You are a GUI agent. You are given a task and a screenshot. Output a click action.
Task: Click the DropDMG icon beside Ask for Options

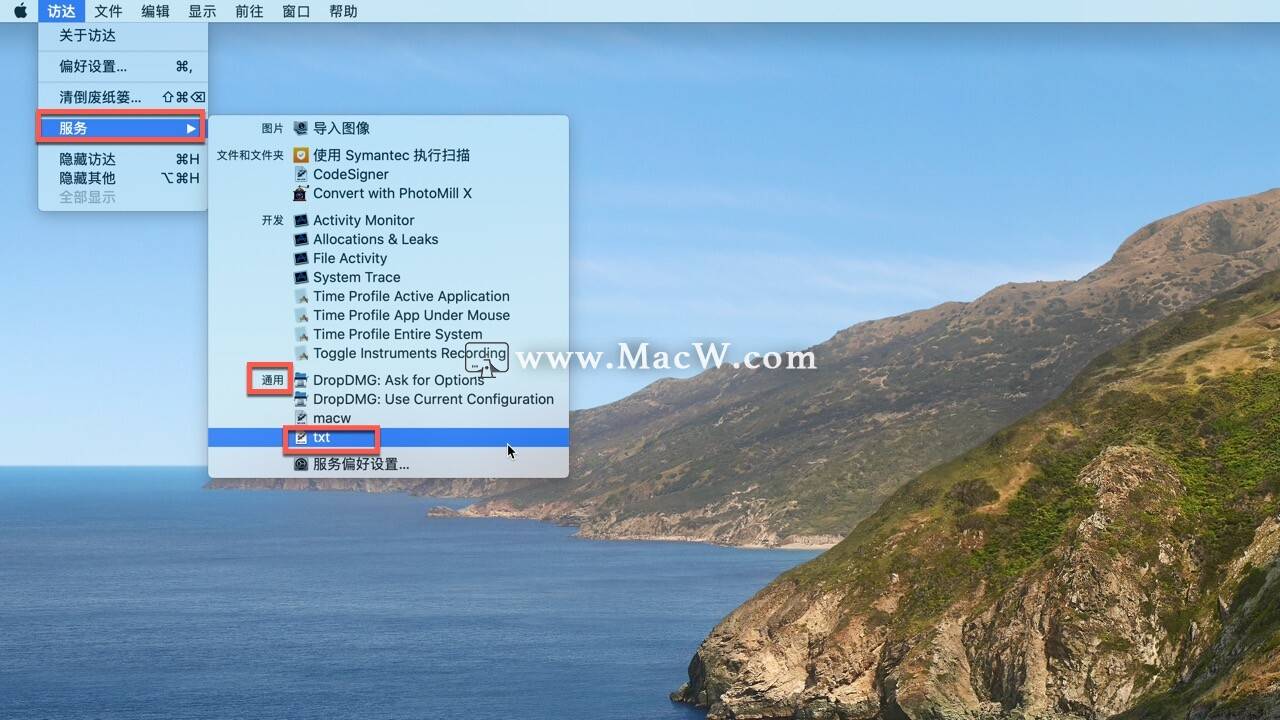tap(300, 380)
